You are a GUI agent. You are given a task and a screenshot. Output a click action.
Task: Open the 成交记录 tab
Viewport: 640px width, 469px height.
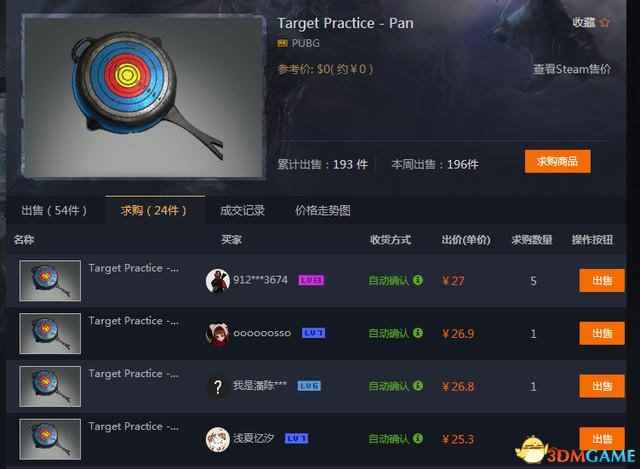point(242,211)
